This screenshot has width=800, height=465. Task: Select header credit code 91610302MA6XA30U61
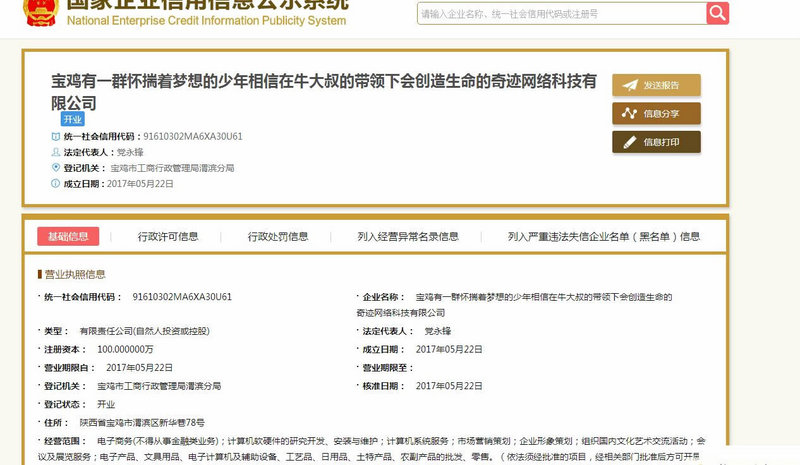click(193, 136)
